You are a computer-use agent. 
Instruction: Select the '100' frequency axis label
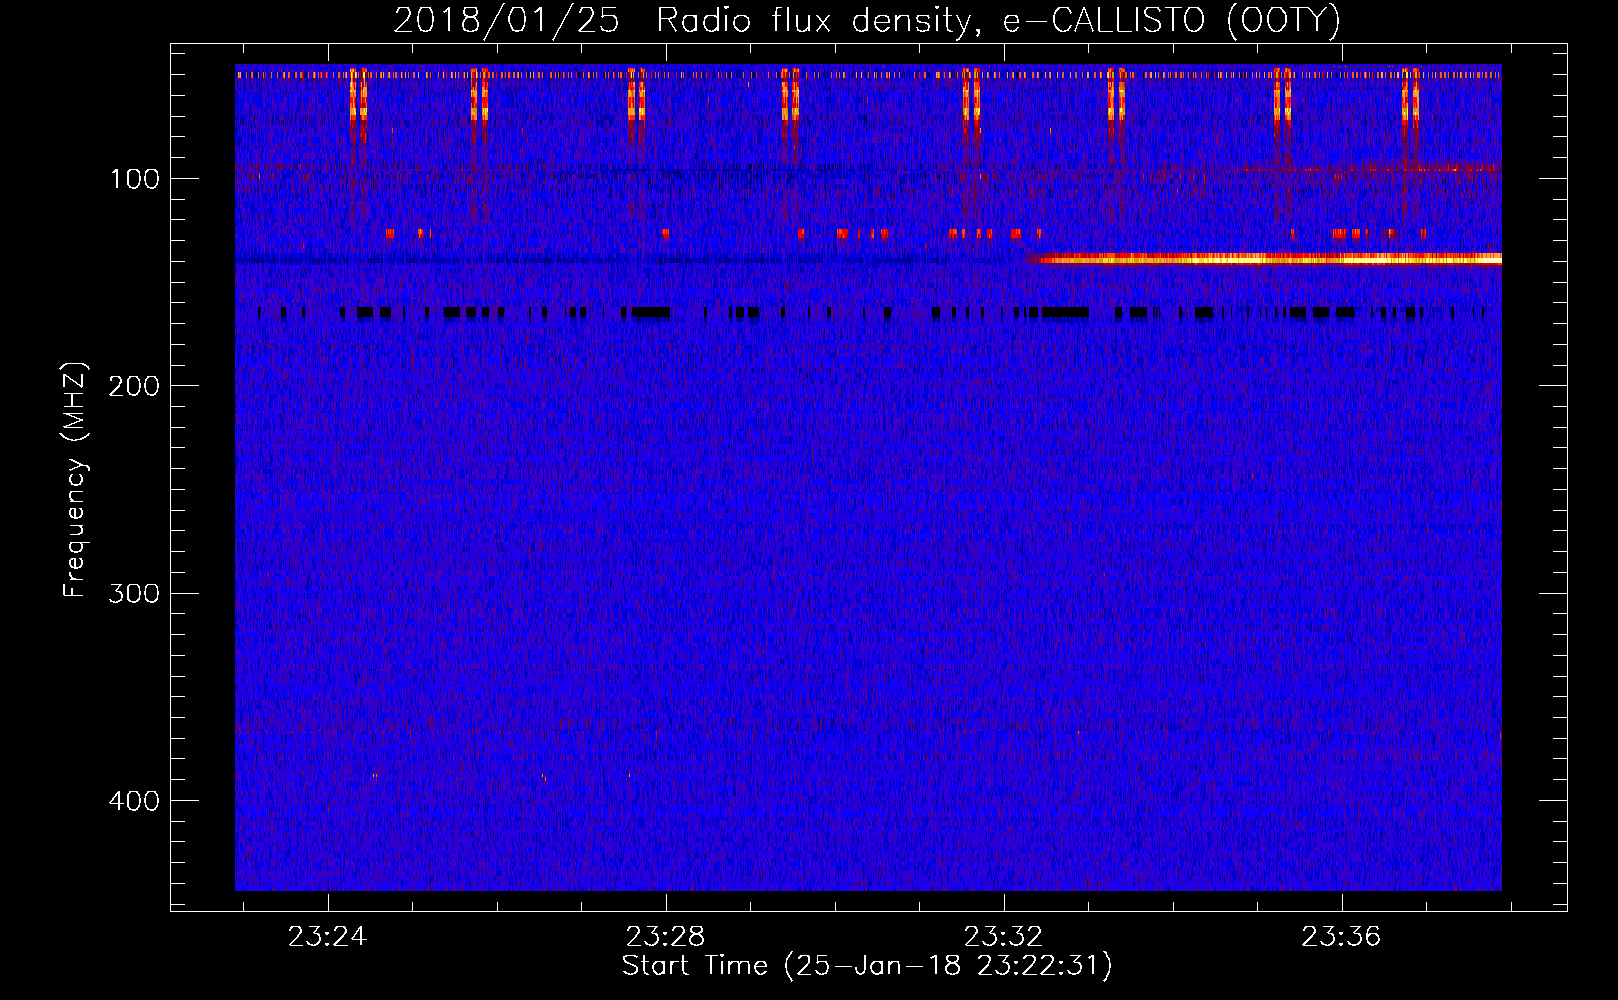click(x=135, y=180)
